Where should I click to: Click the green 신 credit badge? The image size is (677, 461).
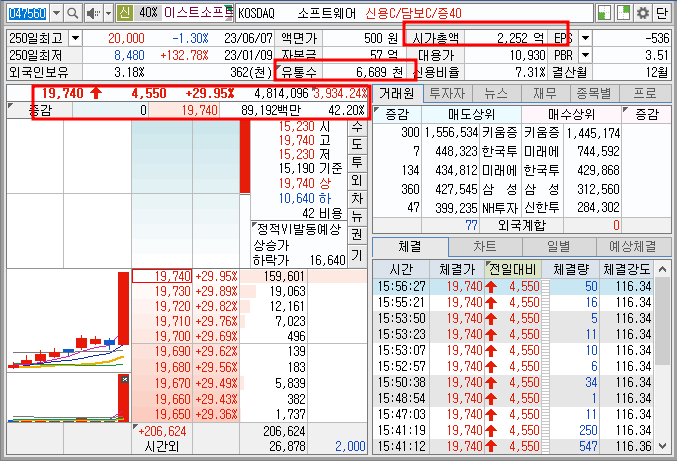[124, 13]
